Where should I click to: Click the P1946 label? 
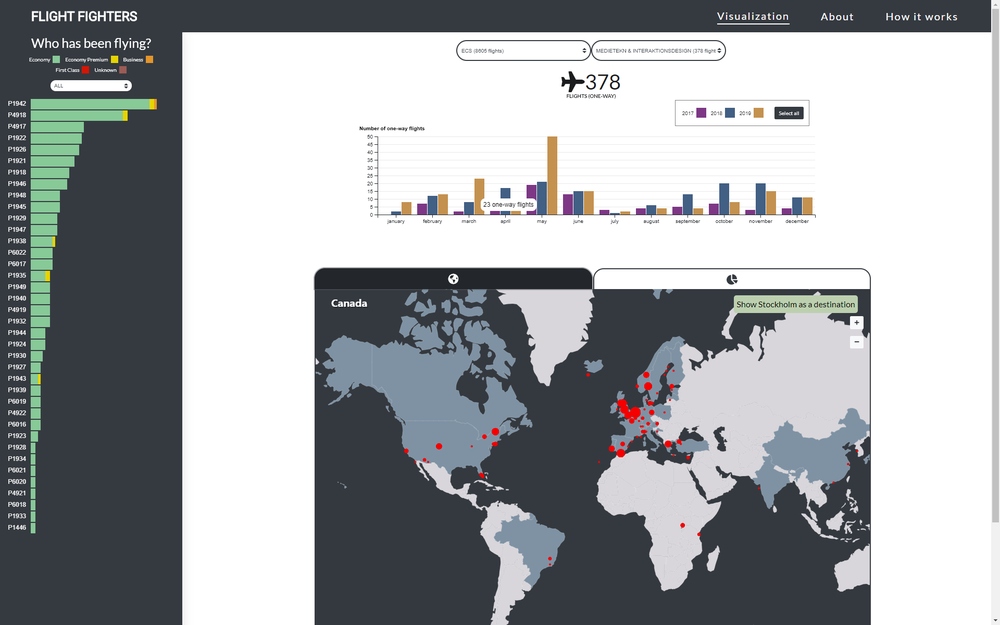tap(17, 184)
